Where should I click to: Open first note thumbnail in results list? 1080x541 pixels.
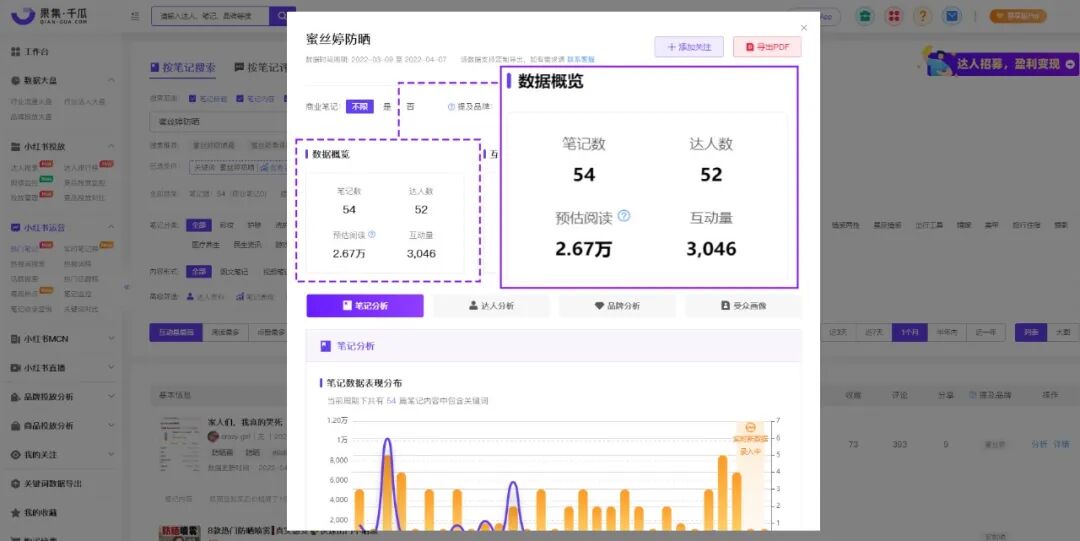pos(180,445)
